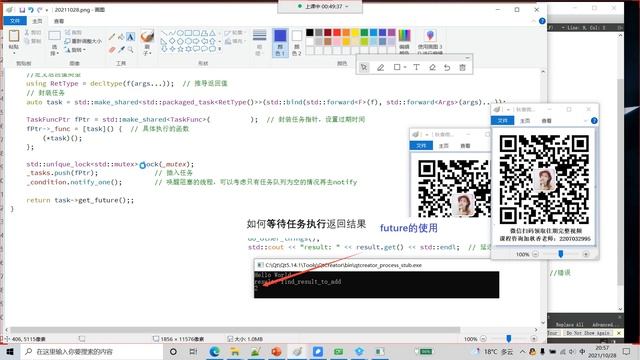Select the Pencil tool in Paint
640x360 pixels.
pyautogui.click(x=112, y=37)
